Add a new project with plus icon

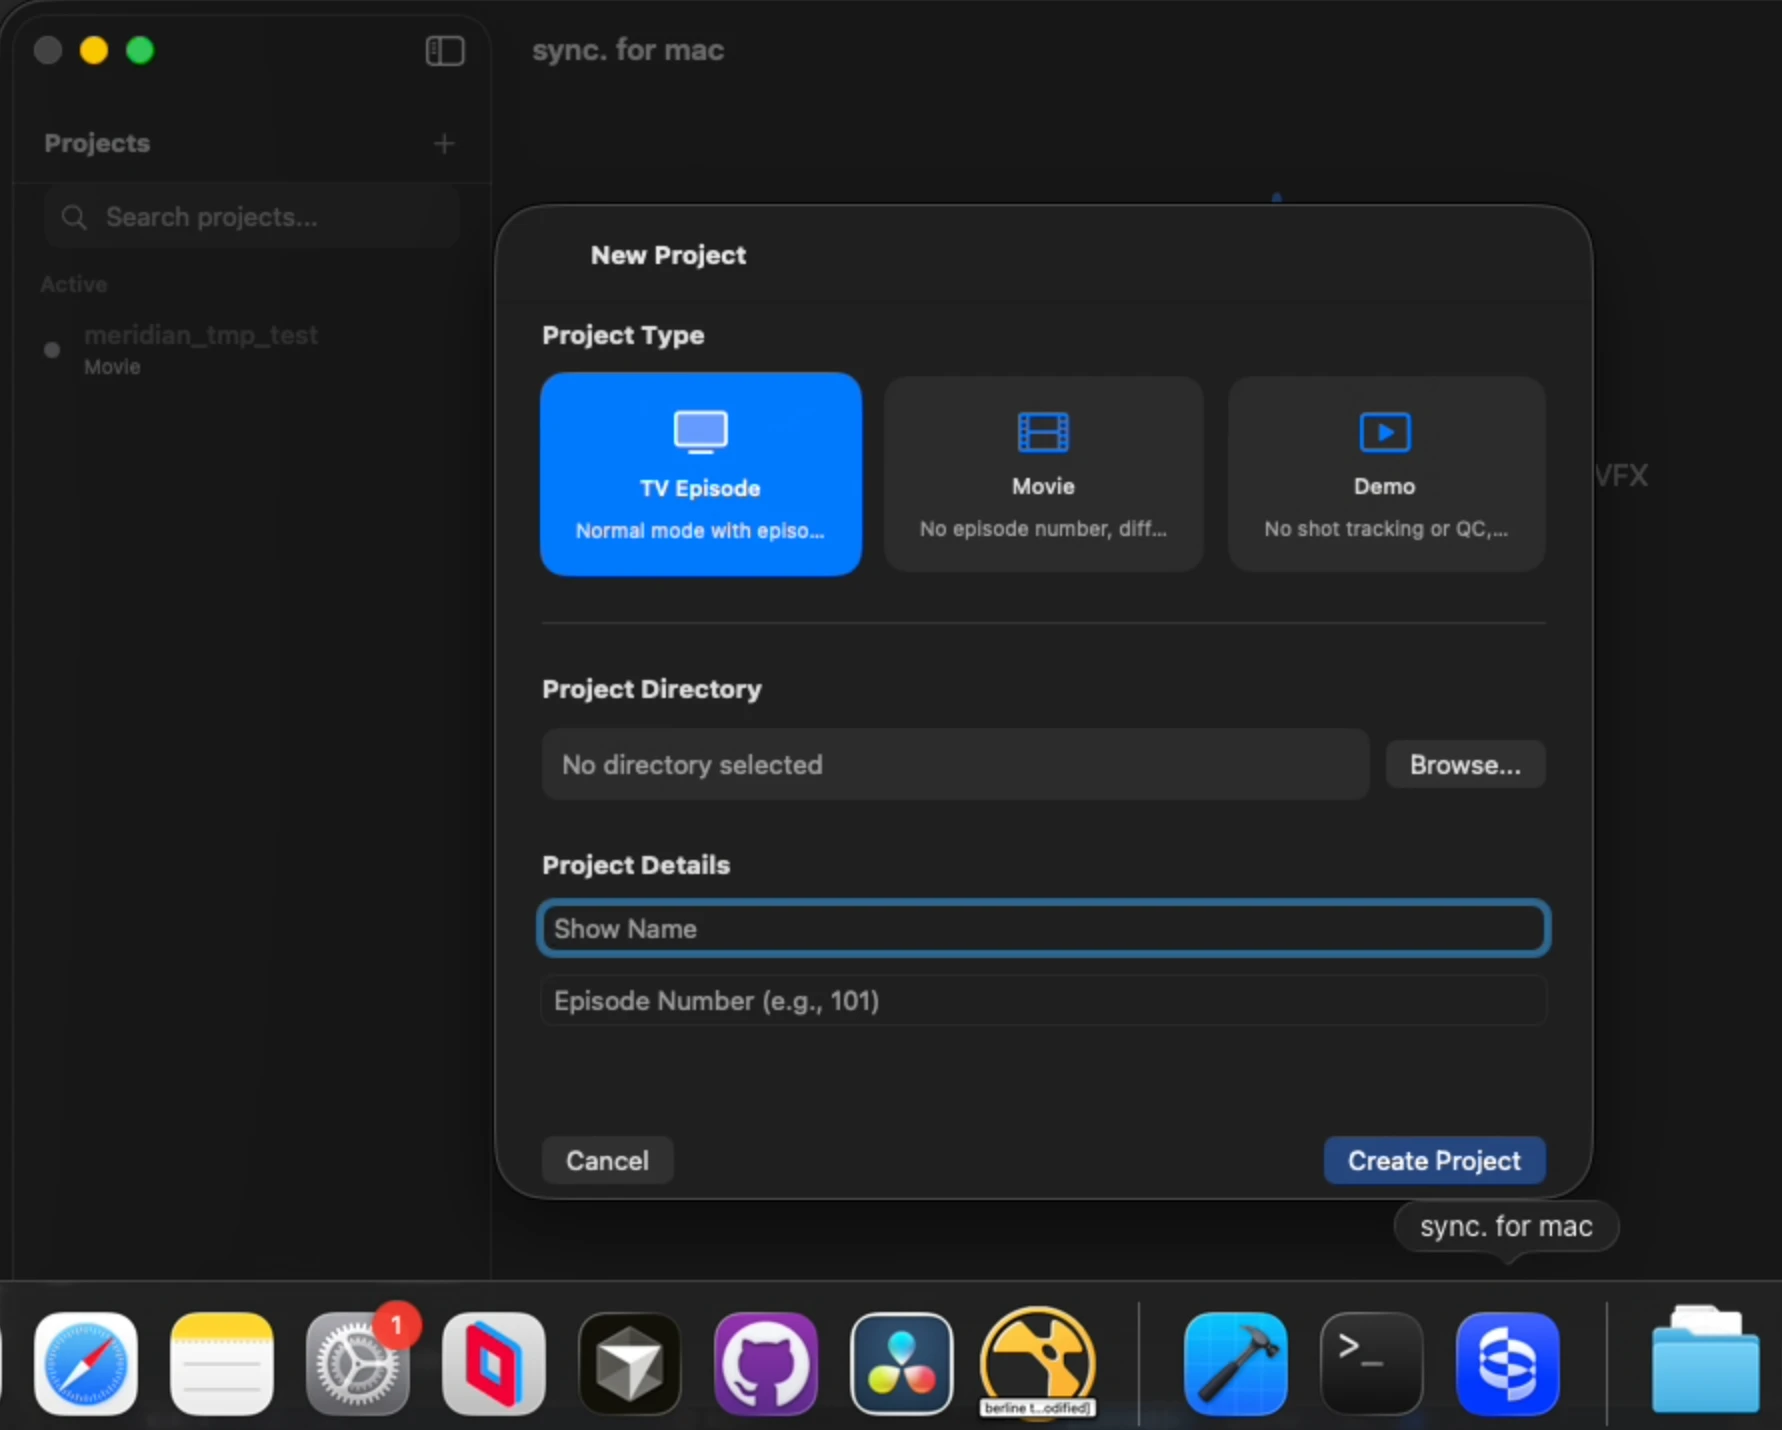pos(444,144)
